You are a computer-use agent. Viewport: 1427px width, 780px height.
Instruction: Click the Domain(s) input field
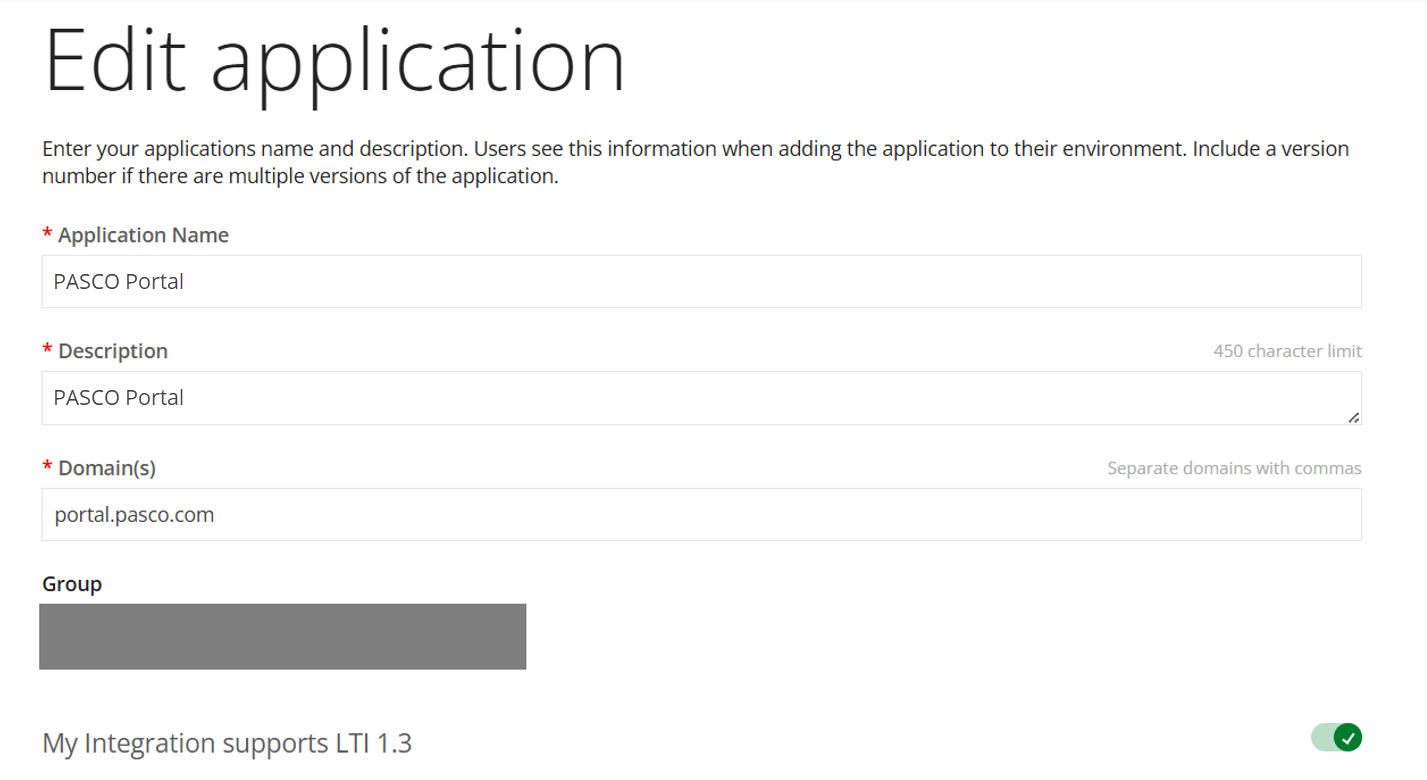701,514
